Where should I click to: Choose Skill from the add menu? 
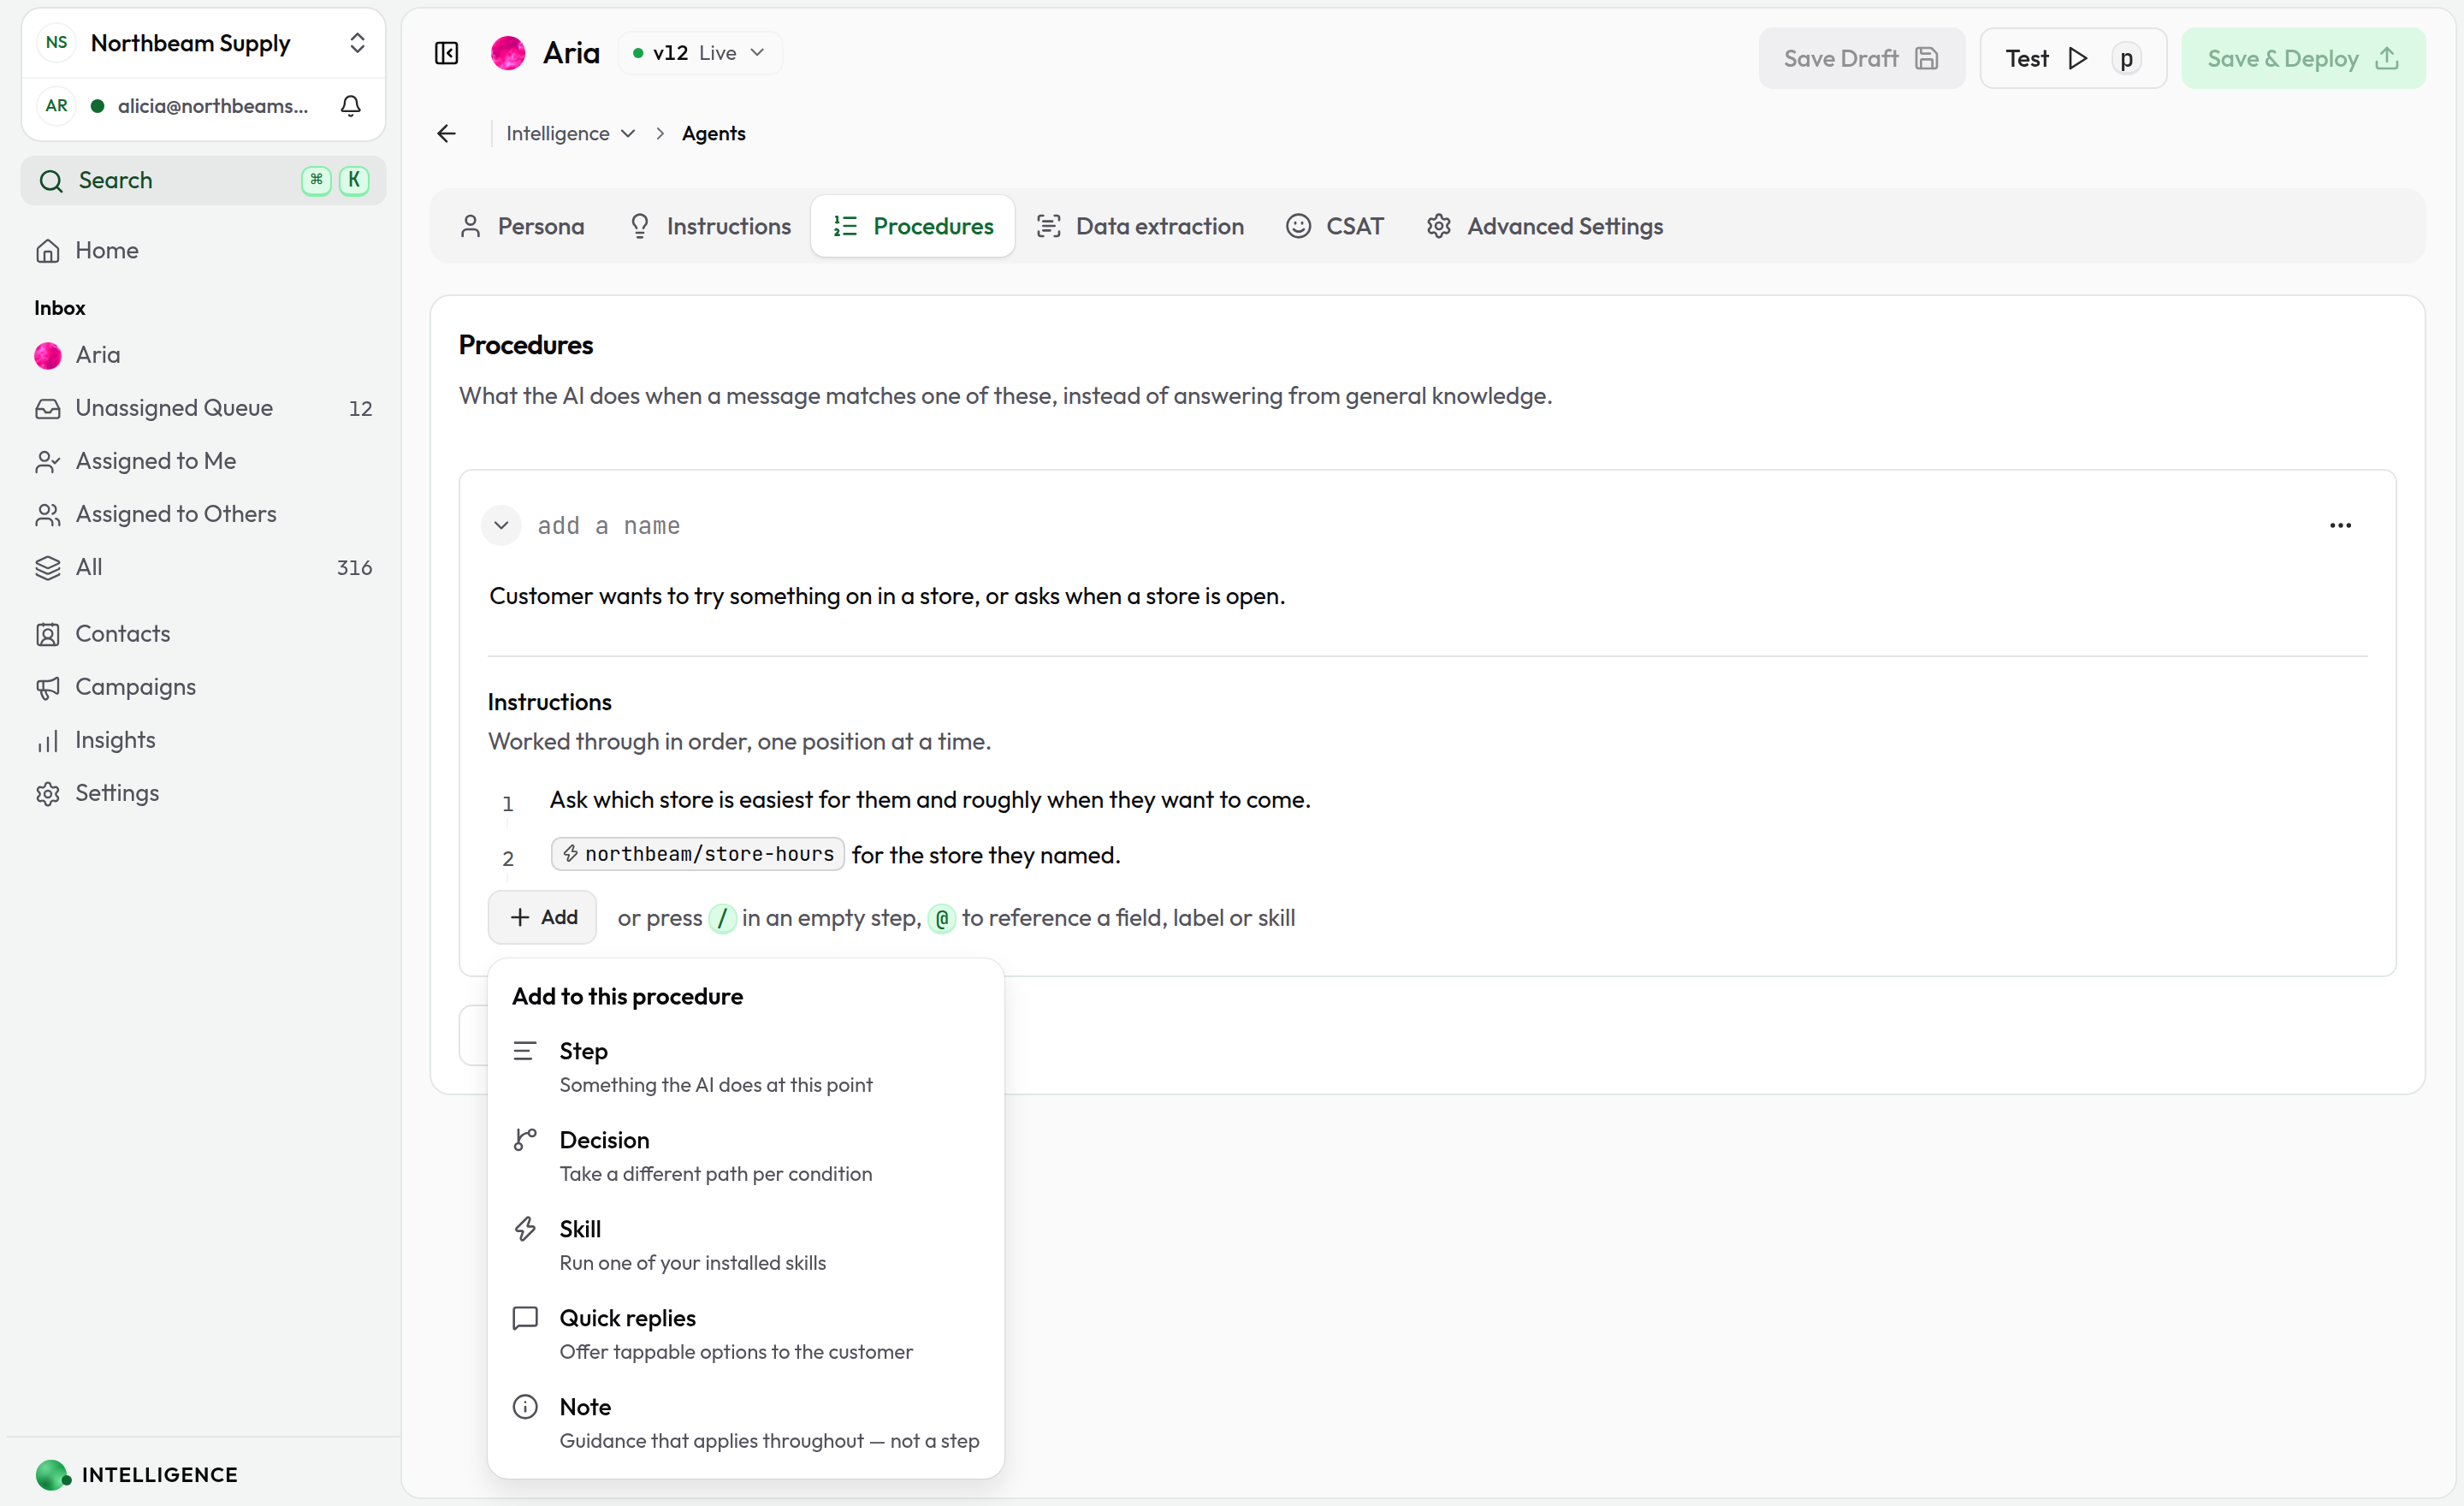(745, 1245)
